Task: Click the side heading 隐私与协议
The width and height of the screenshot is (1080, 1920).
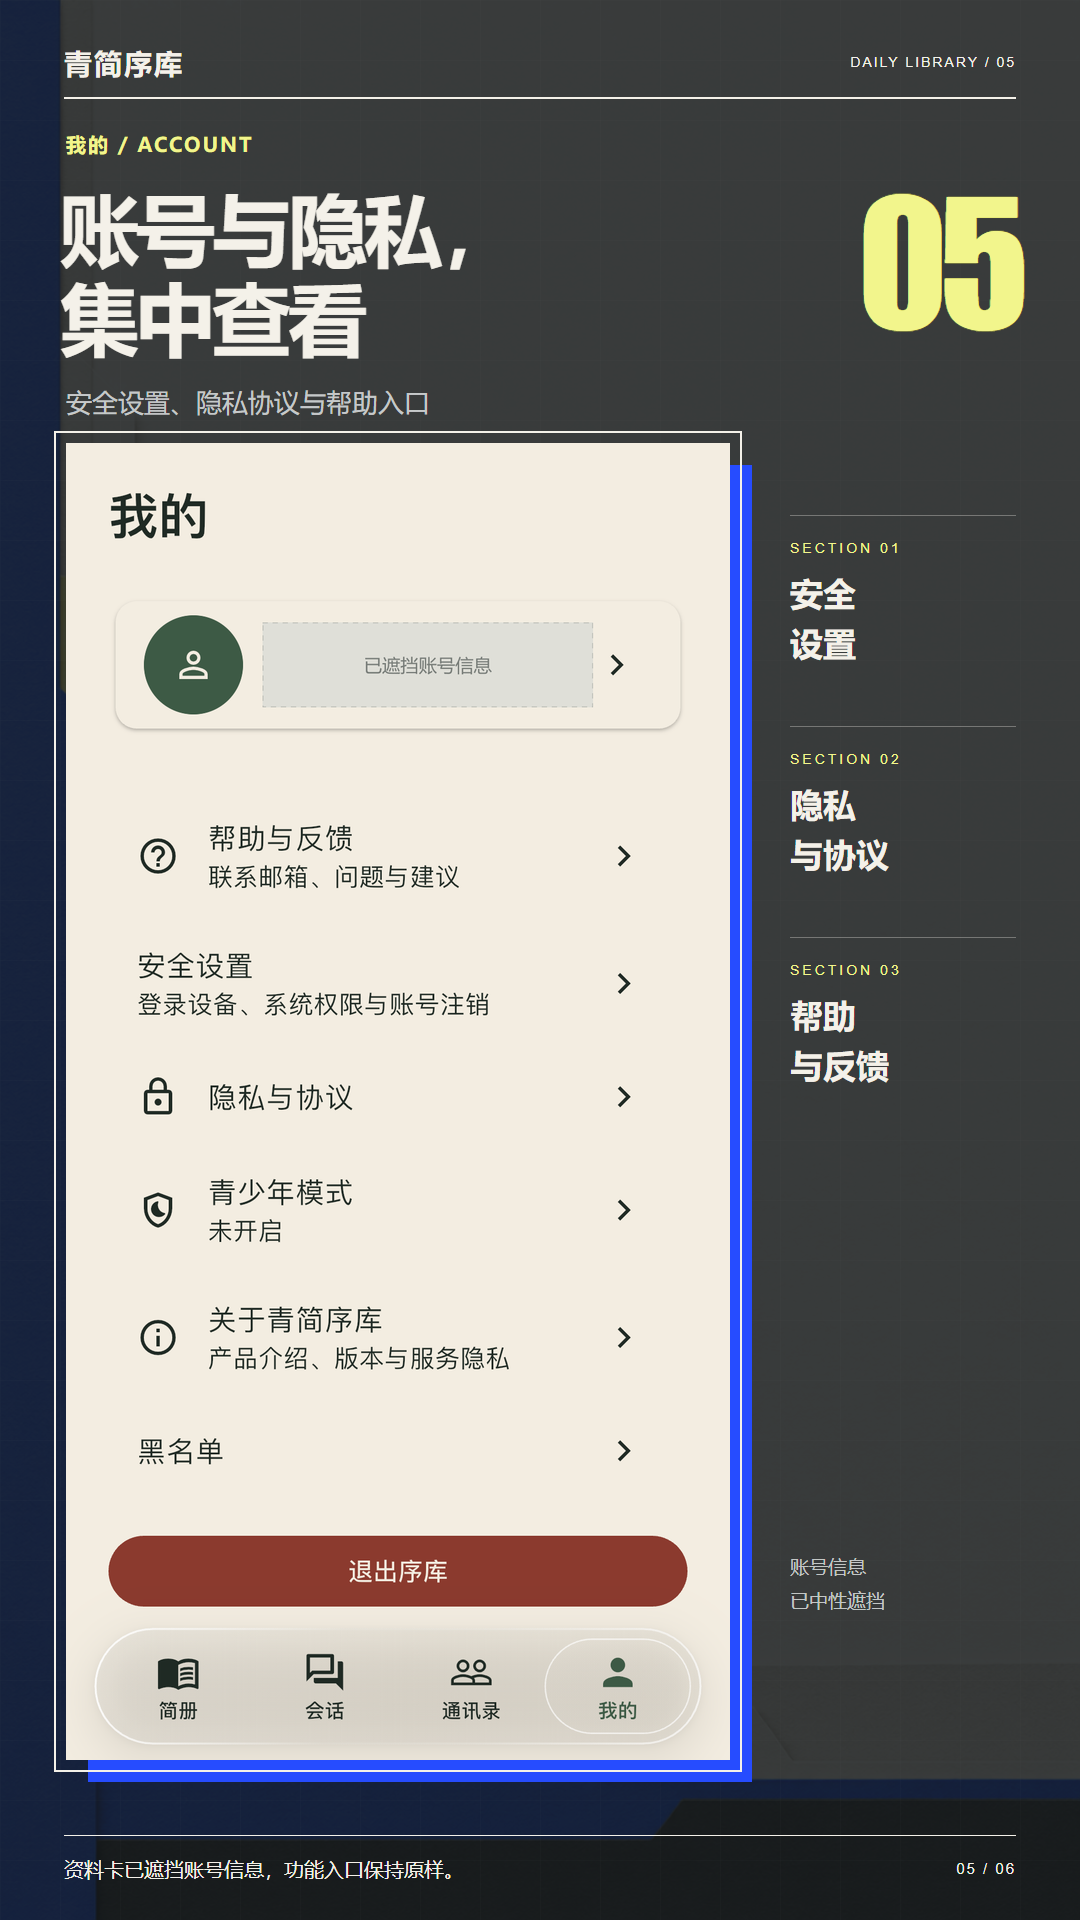Action: 839,831
